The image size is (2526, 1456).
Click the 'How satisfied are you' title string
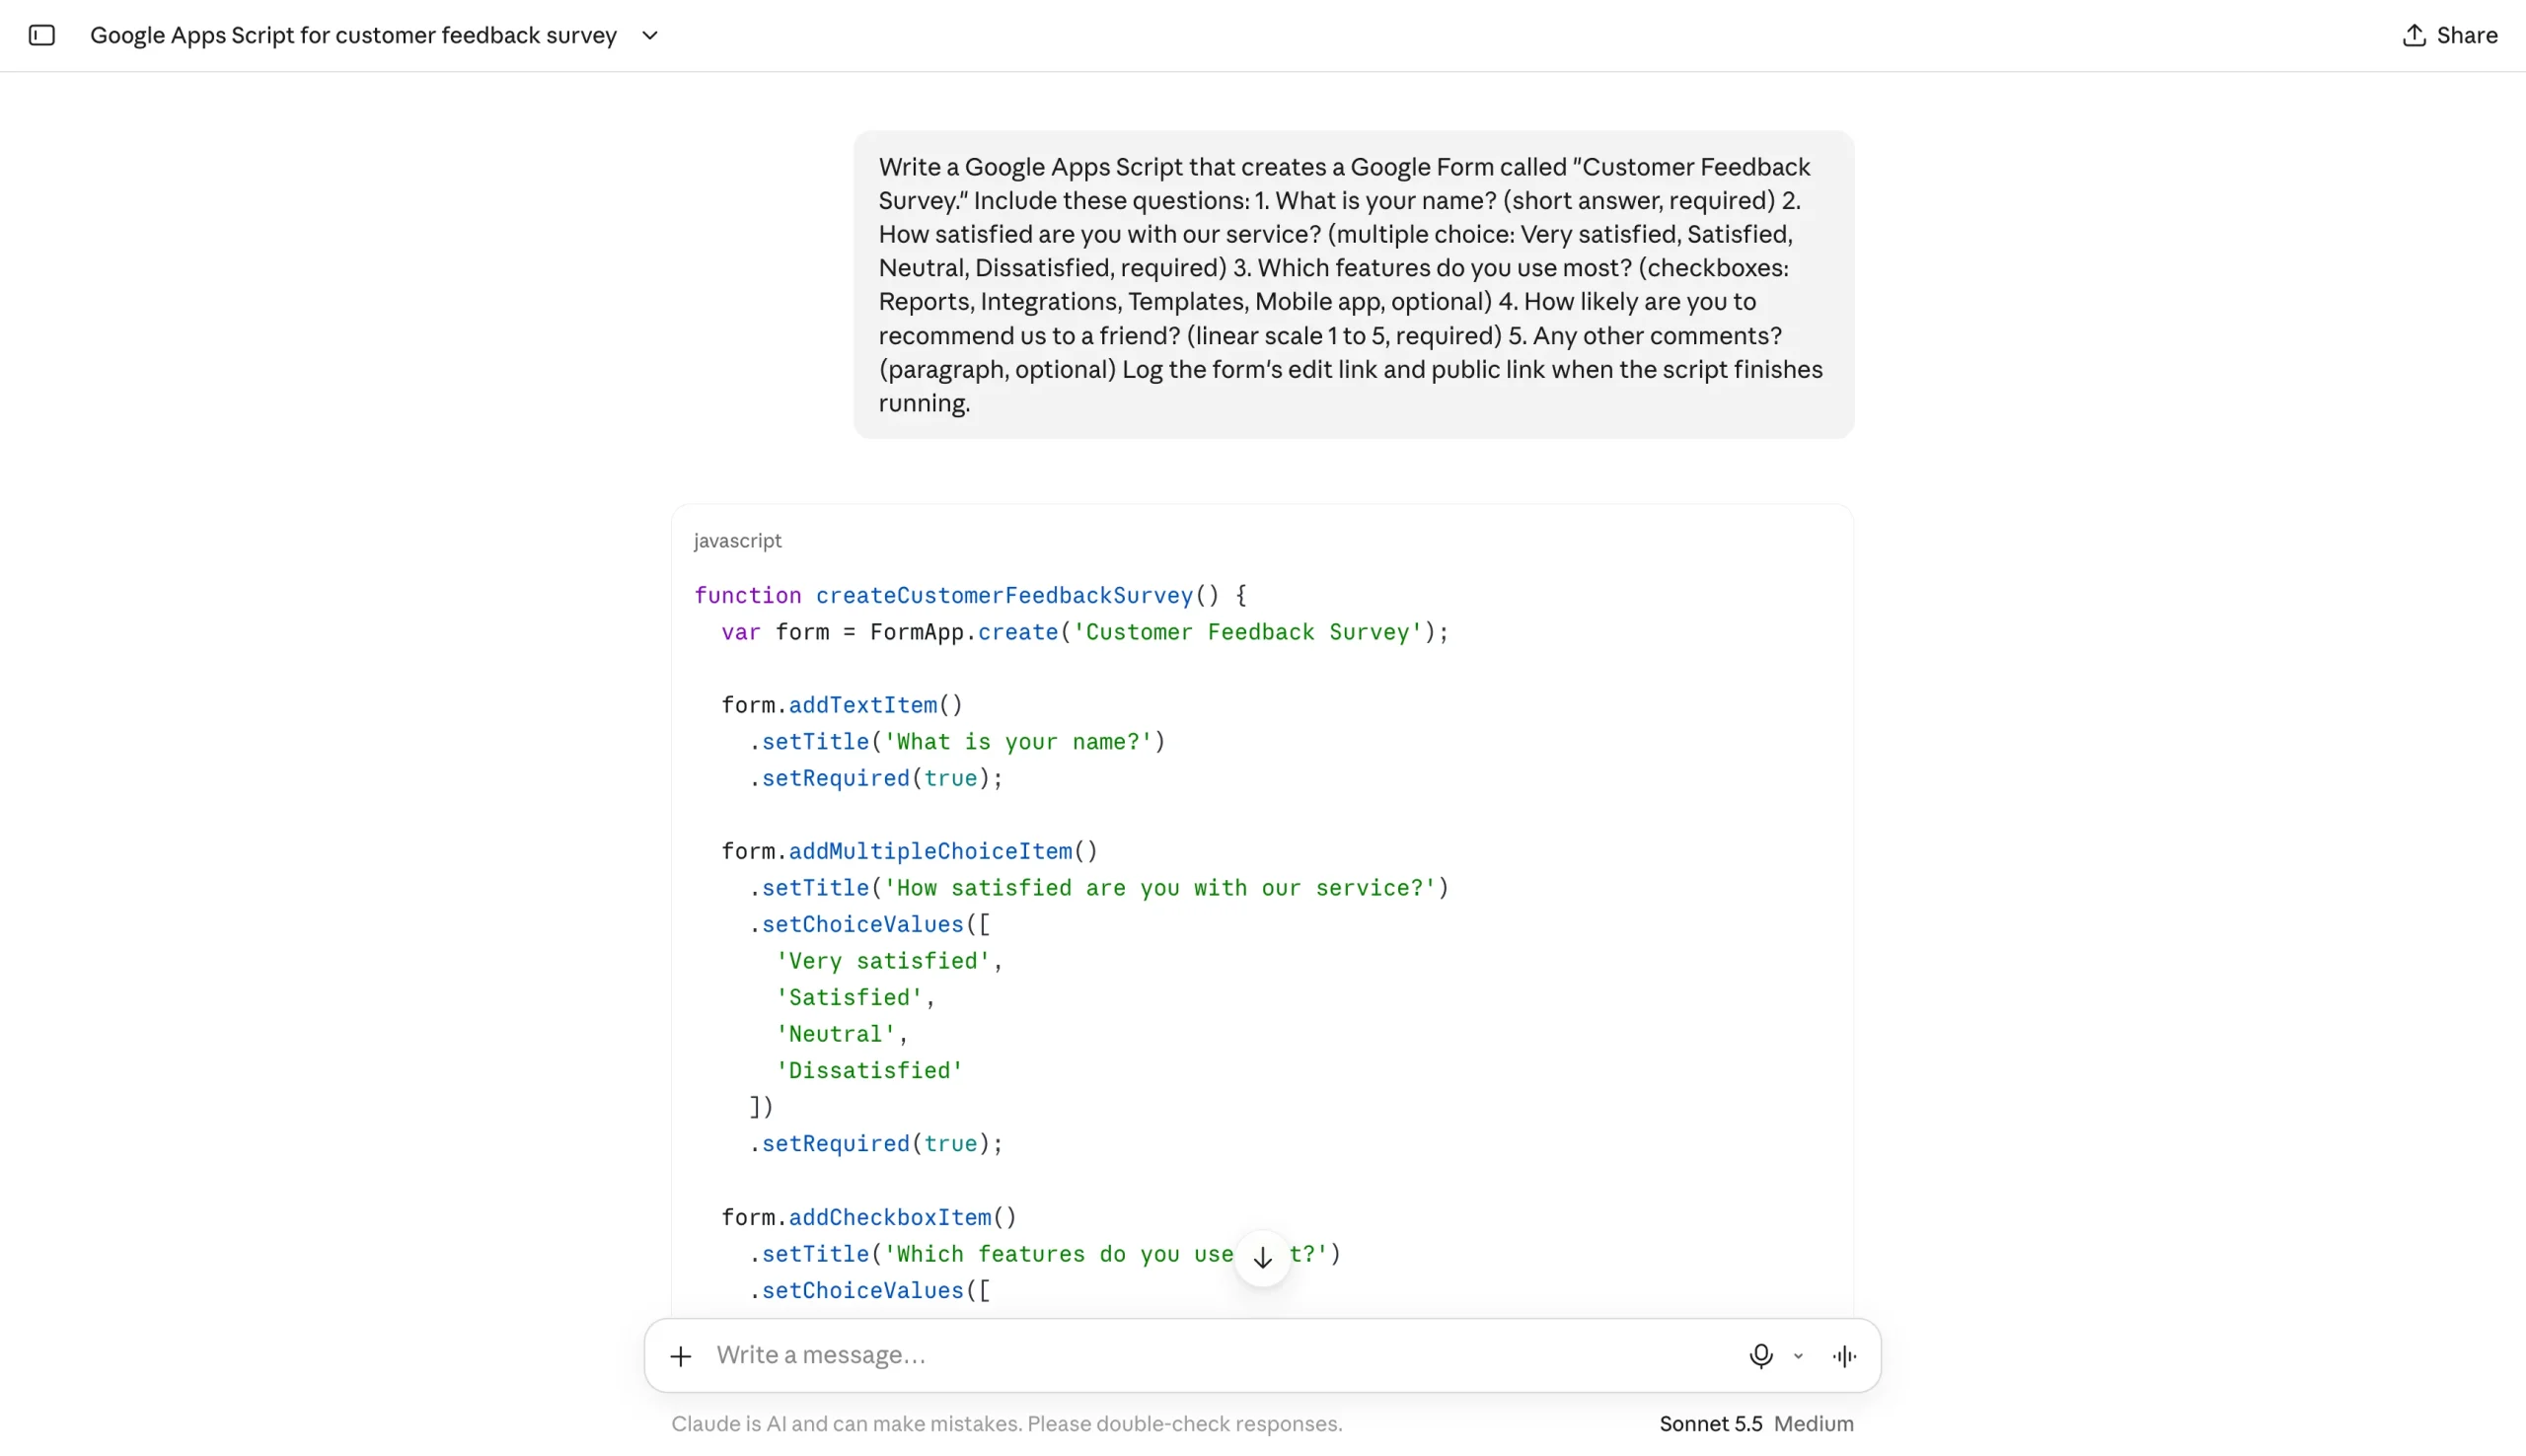(x=1161, y=888)
